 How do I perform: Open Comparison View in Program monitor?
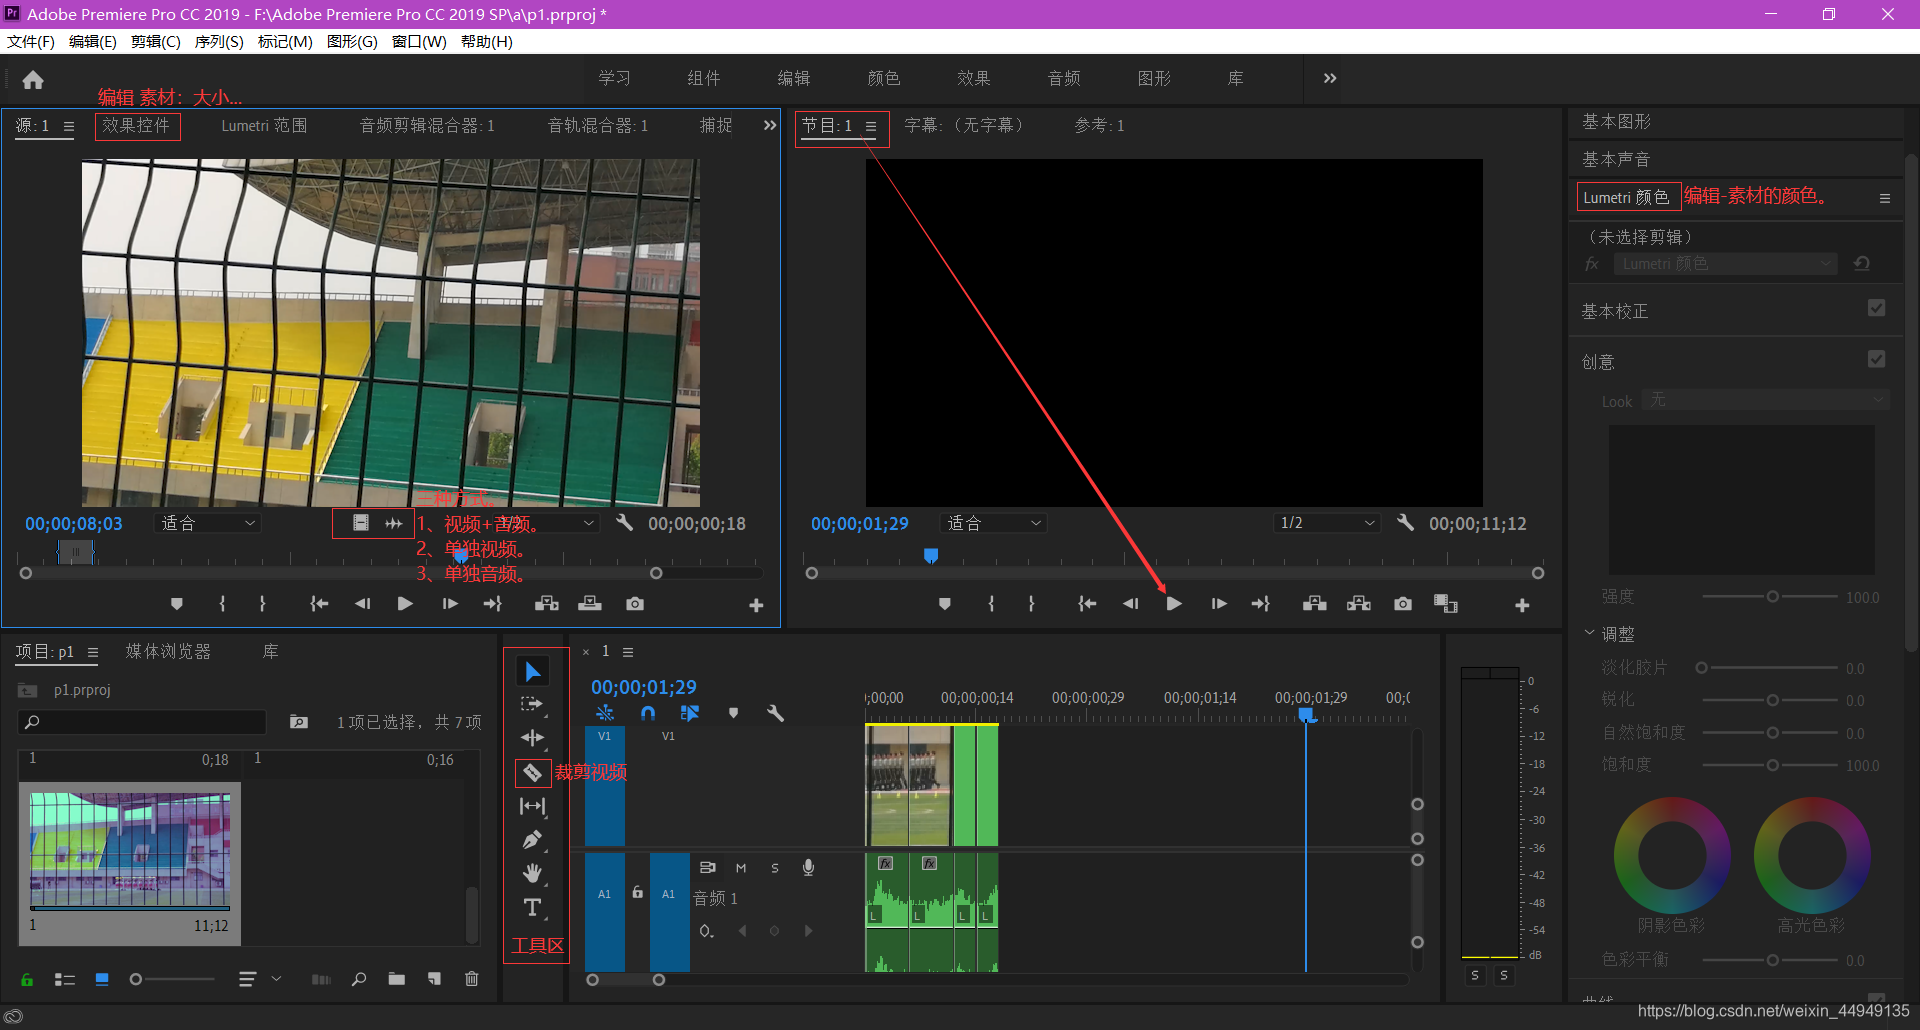[1446, 604]
